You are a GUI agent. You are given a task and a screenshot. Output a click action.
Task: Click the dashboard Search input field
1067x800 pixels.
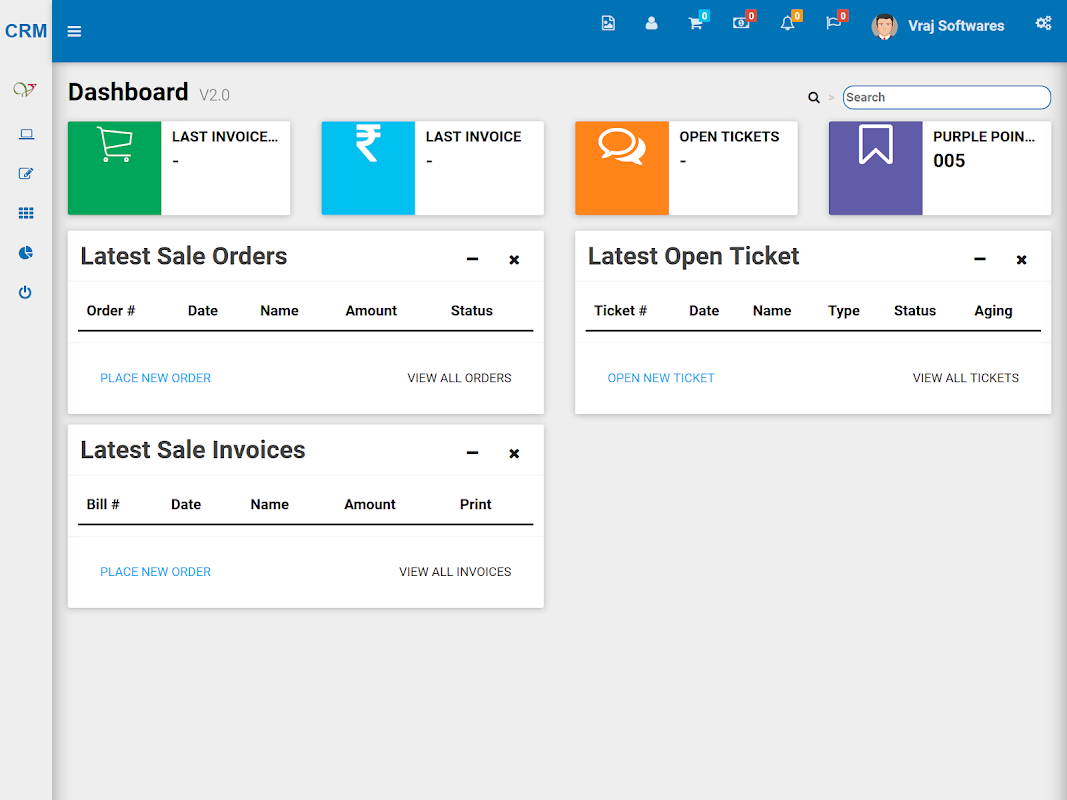point(946,97)
